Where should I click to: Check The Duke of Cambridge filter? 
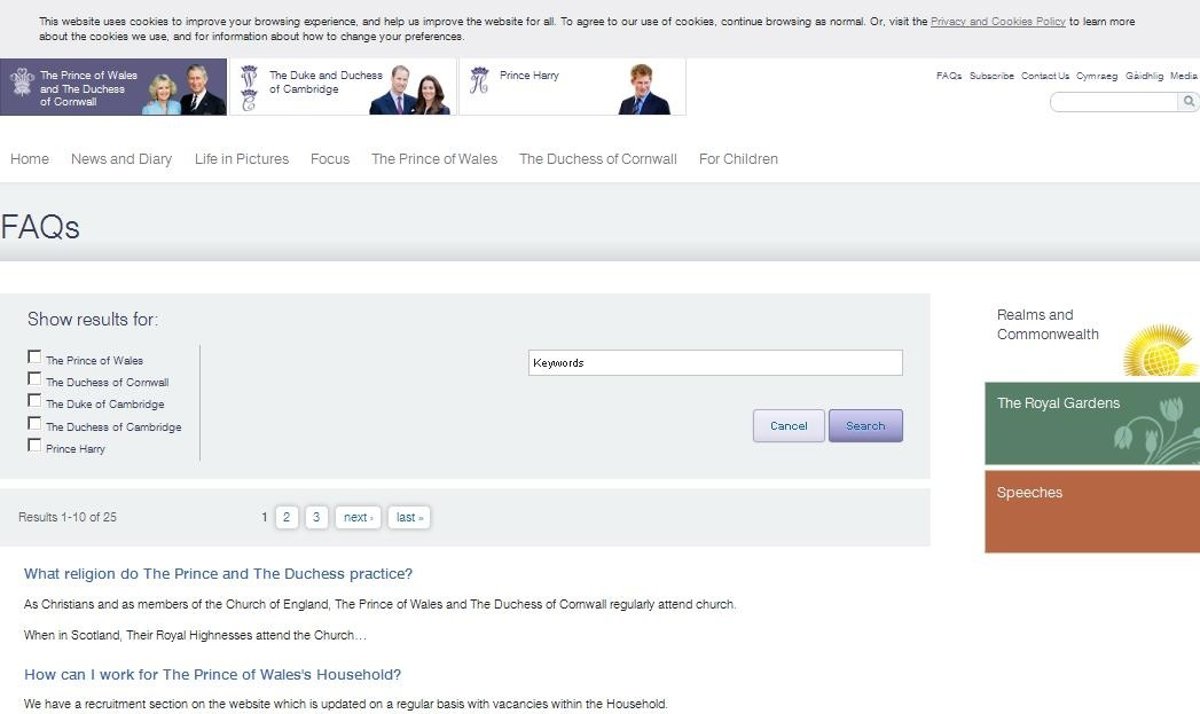coord(35,401)
